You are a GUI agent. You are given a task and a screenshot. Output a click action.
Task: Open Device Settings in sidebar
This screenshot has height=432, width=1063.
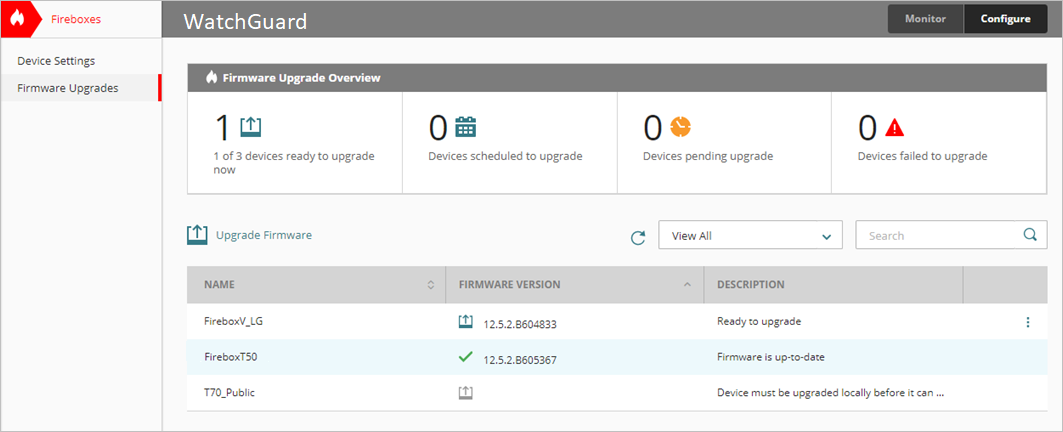point(56,61)
